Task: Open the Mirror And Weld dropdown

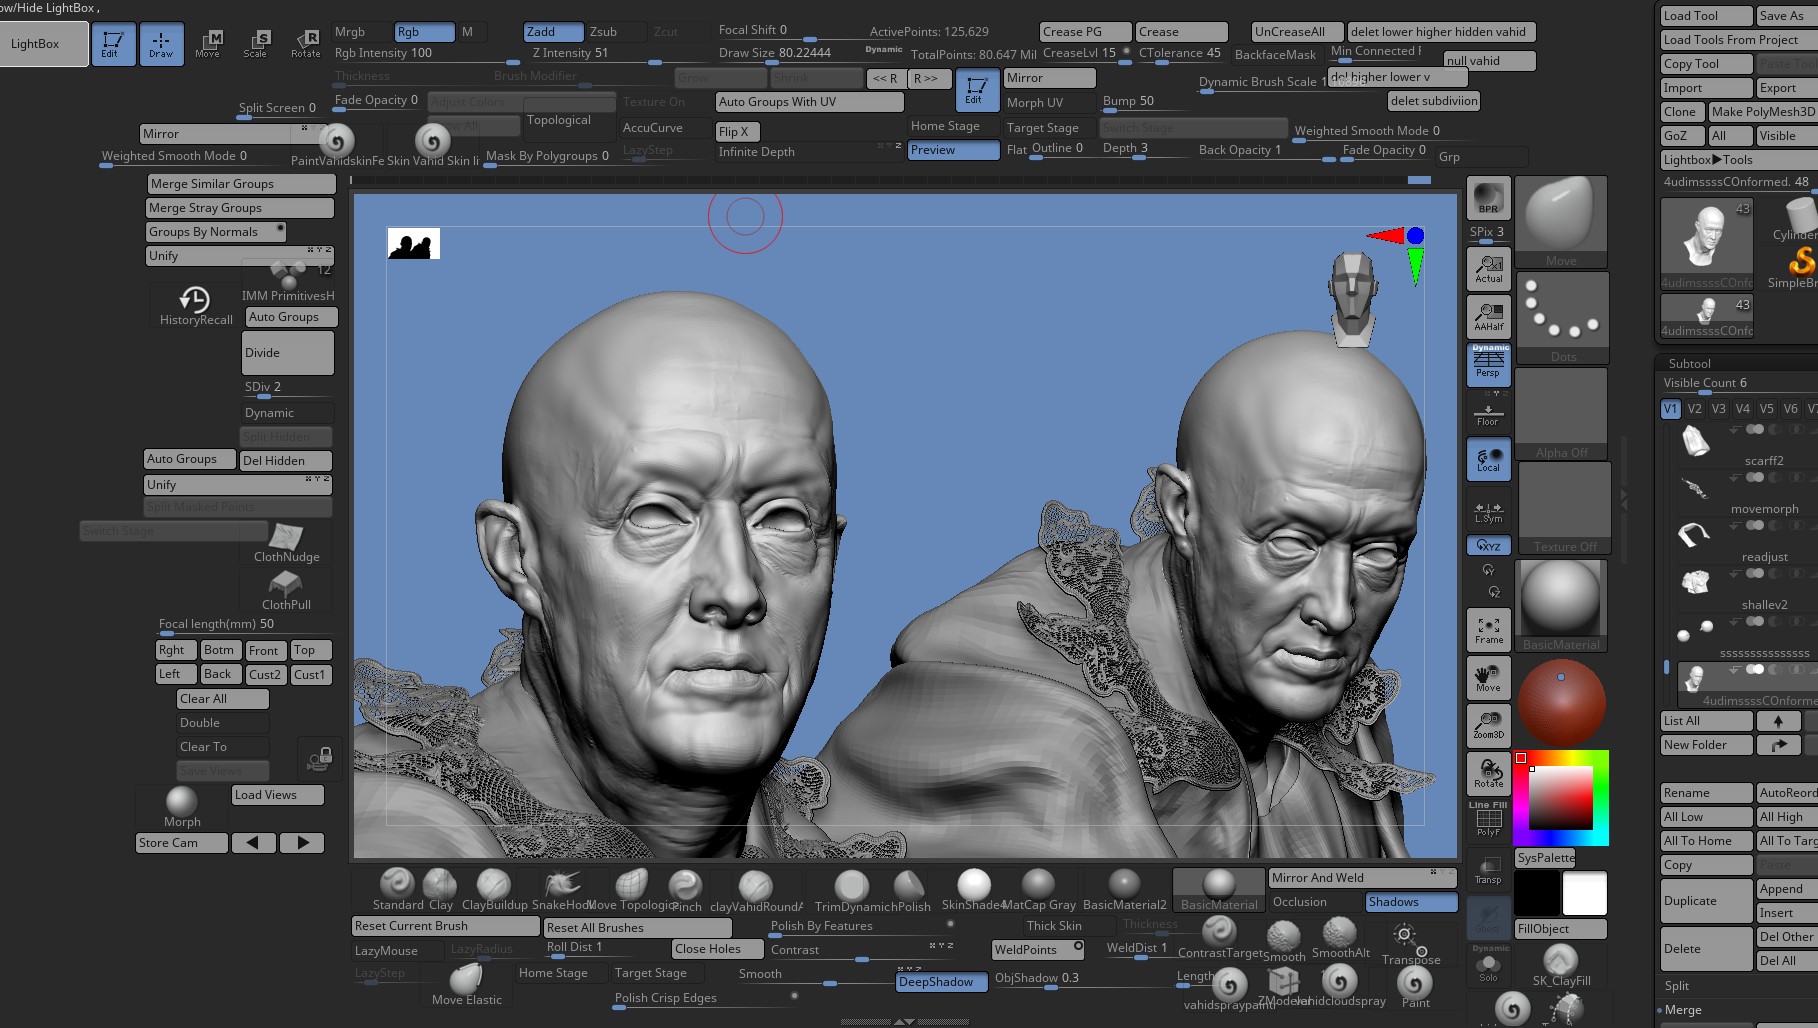Action: tap(1362, 877)
